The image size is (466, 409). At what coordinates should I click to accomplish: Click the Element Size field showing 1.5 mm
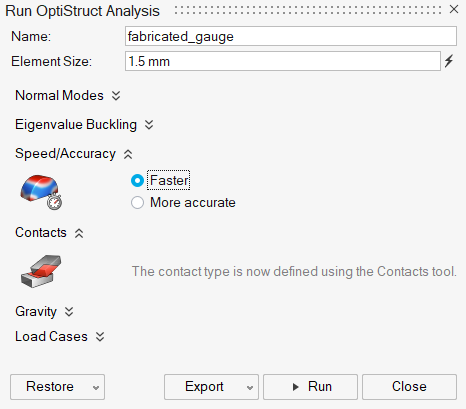283,61
